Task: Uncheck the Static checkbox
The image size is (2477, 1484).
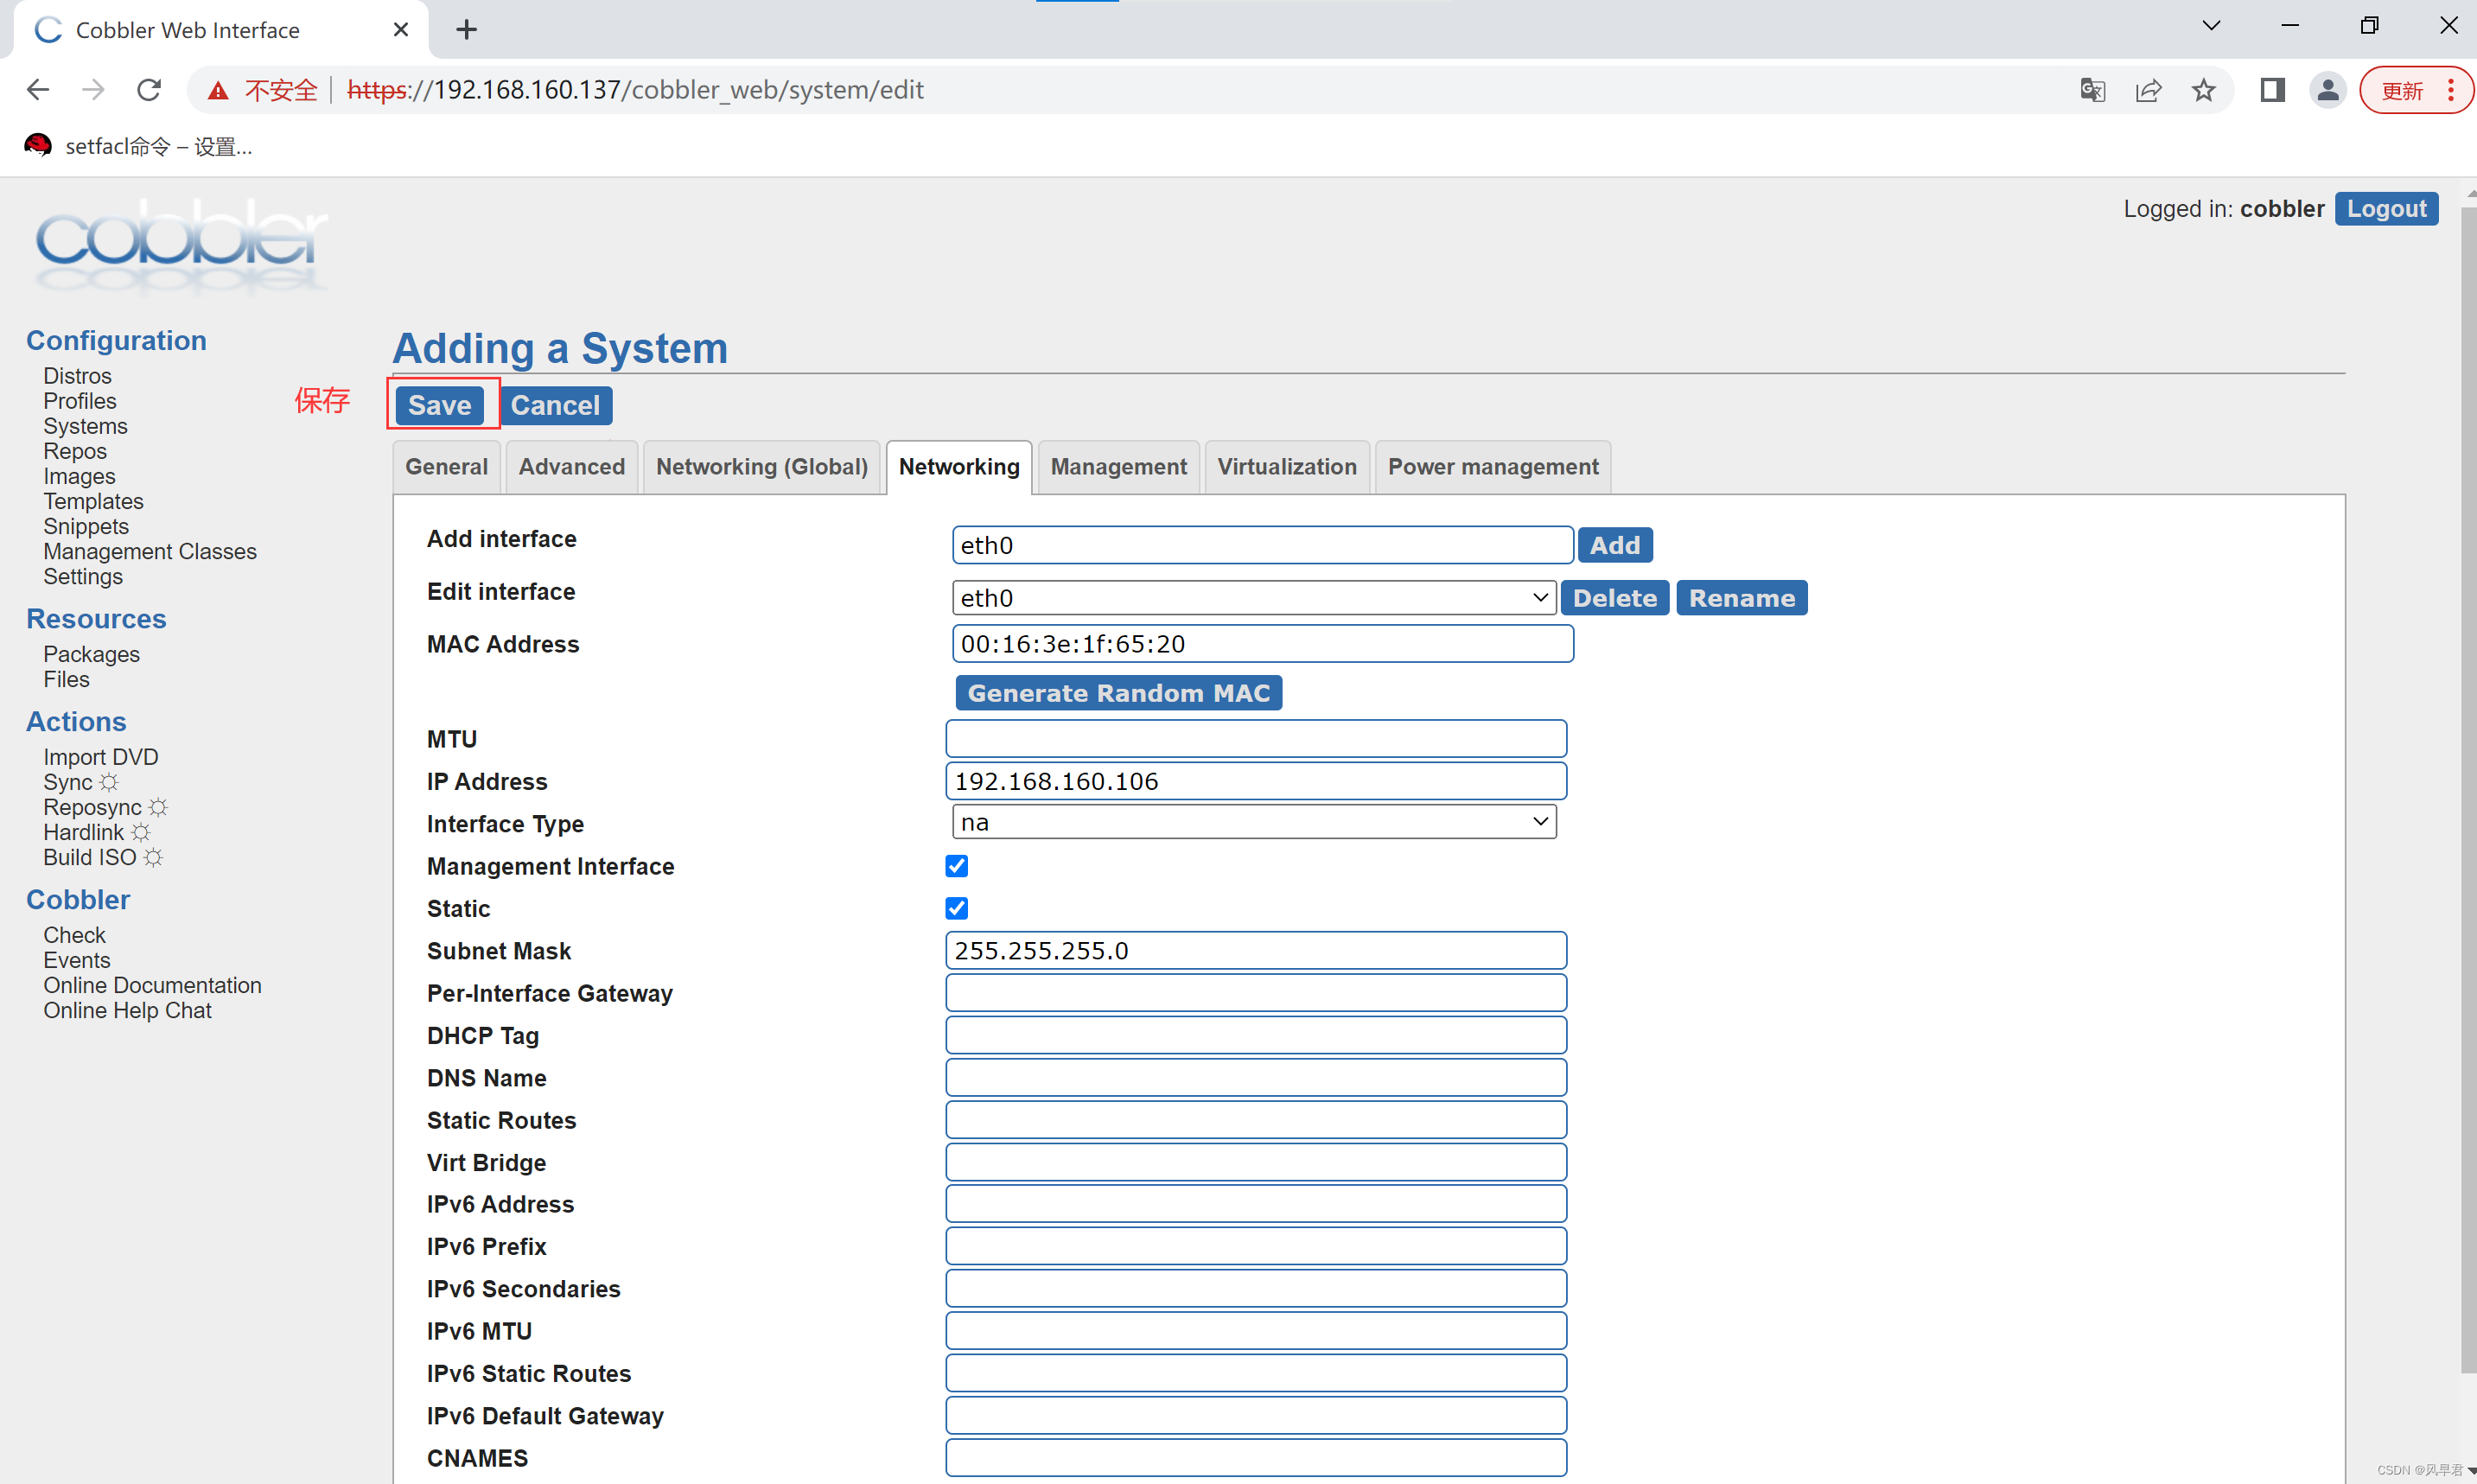Action: click(x=956, y=908)
